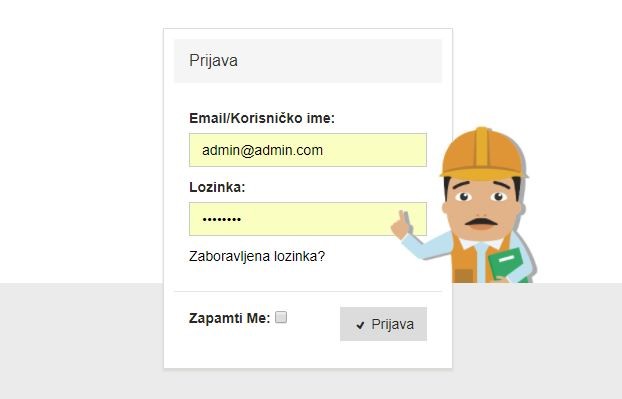The image size is (622, 399).
Task: Click the Lozinka label
Action: pyautogui.click(x=217, y=187)
